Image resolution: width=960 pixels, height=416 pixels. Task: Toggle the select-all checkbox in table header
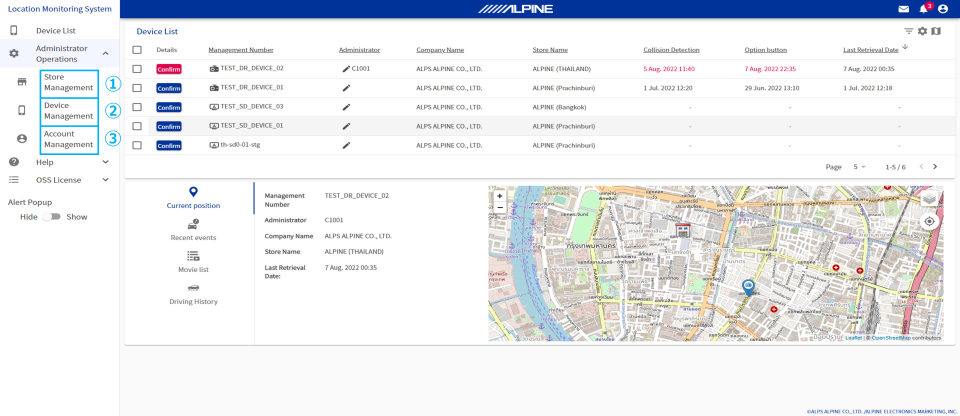(137, 50)
